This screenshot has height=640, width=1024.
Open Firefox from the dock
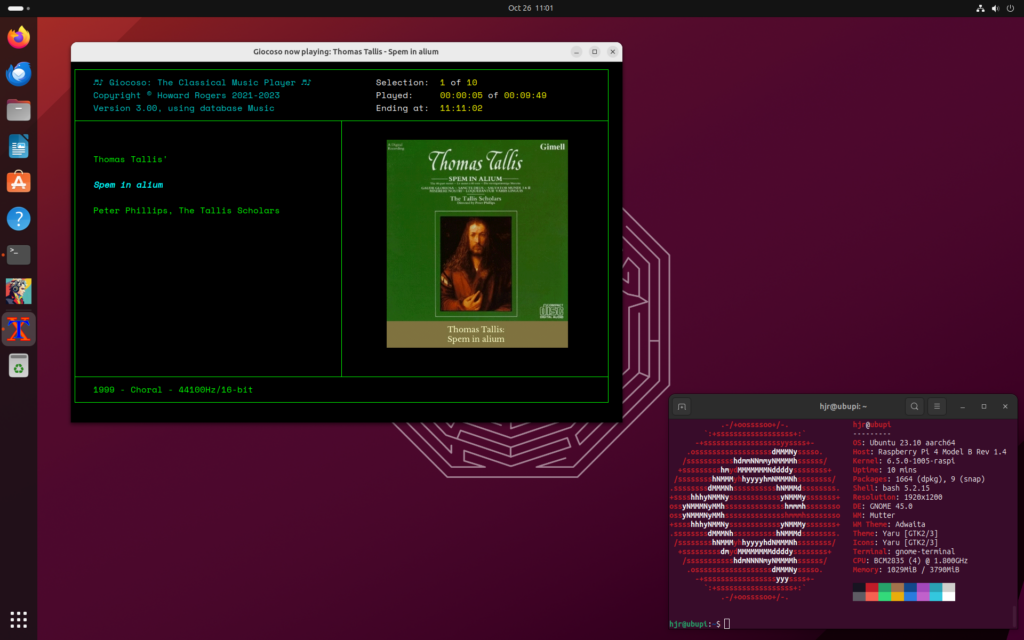tap(18, 37)
